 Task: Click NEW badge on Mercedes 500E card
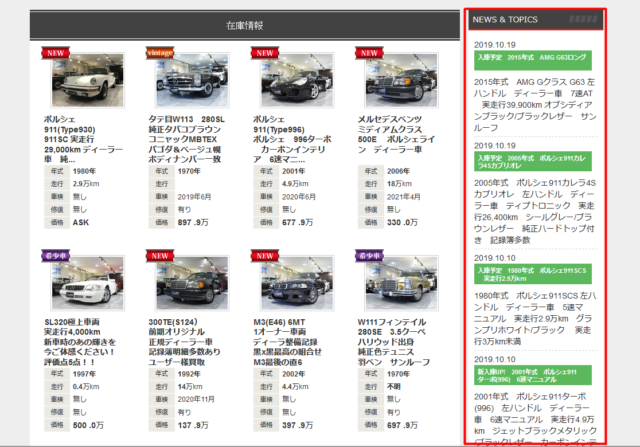pyautogui.click(x=369, y=53)
